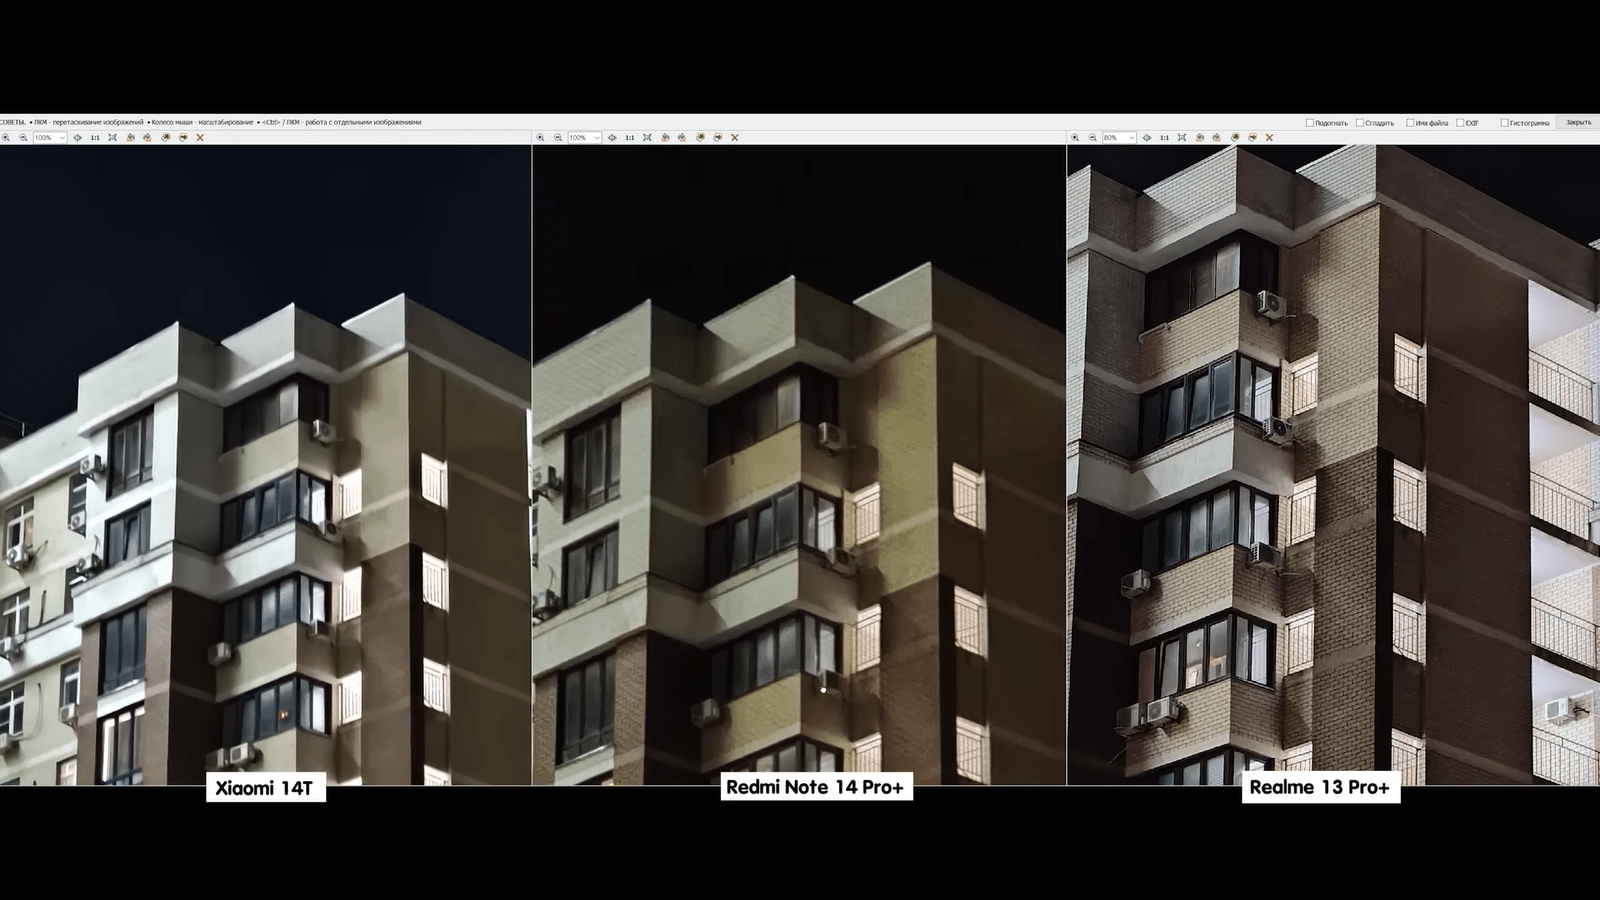
Task: Click the double-arrow fit icon in Xiaomi 14T panel
Action: click(77, 137)
